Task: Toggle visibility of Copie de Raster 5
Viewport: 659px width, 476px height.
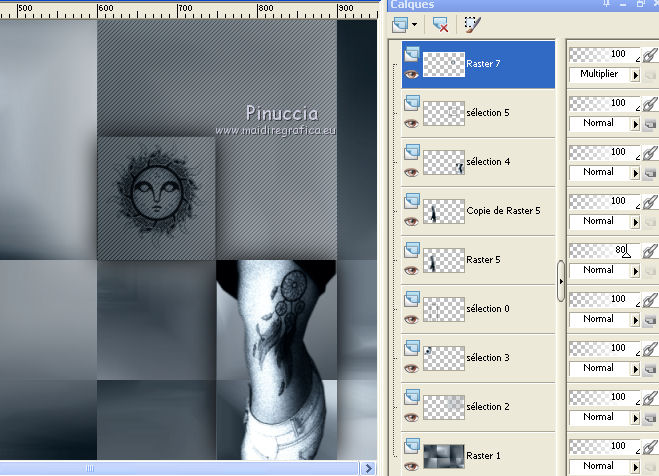Action: [x=411, y=221]
